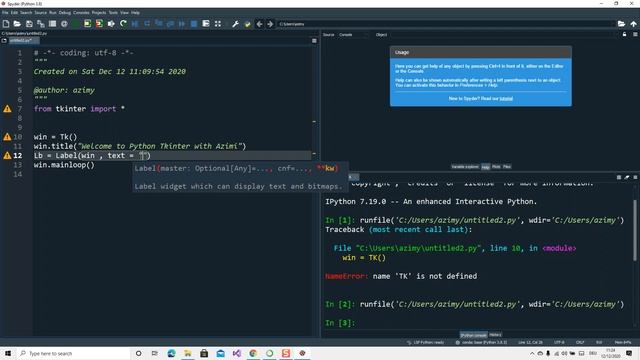Switch to the History tab
Viewport: 640px width, 360px height.
[x=495, y=335]
